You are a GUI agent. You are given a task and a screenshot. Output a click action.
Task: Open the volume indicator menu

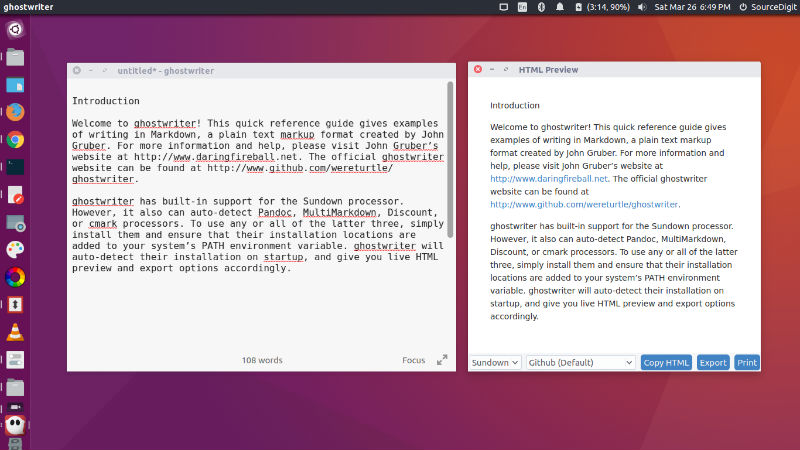coord(642,7)
